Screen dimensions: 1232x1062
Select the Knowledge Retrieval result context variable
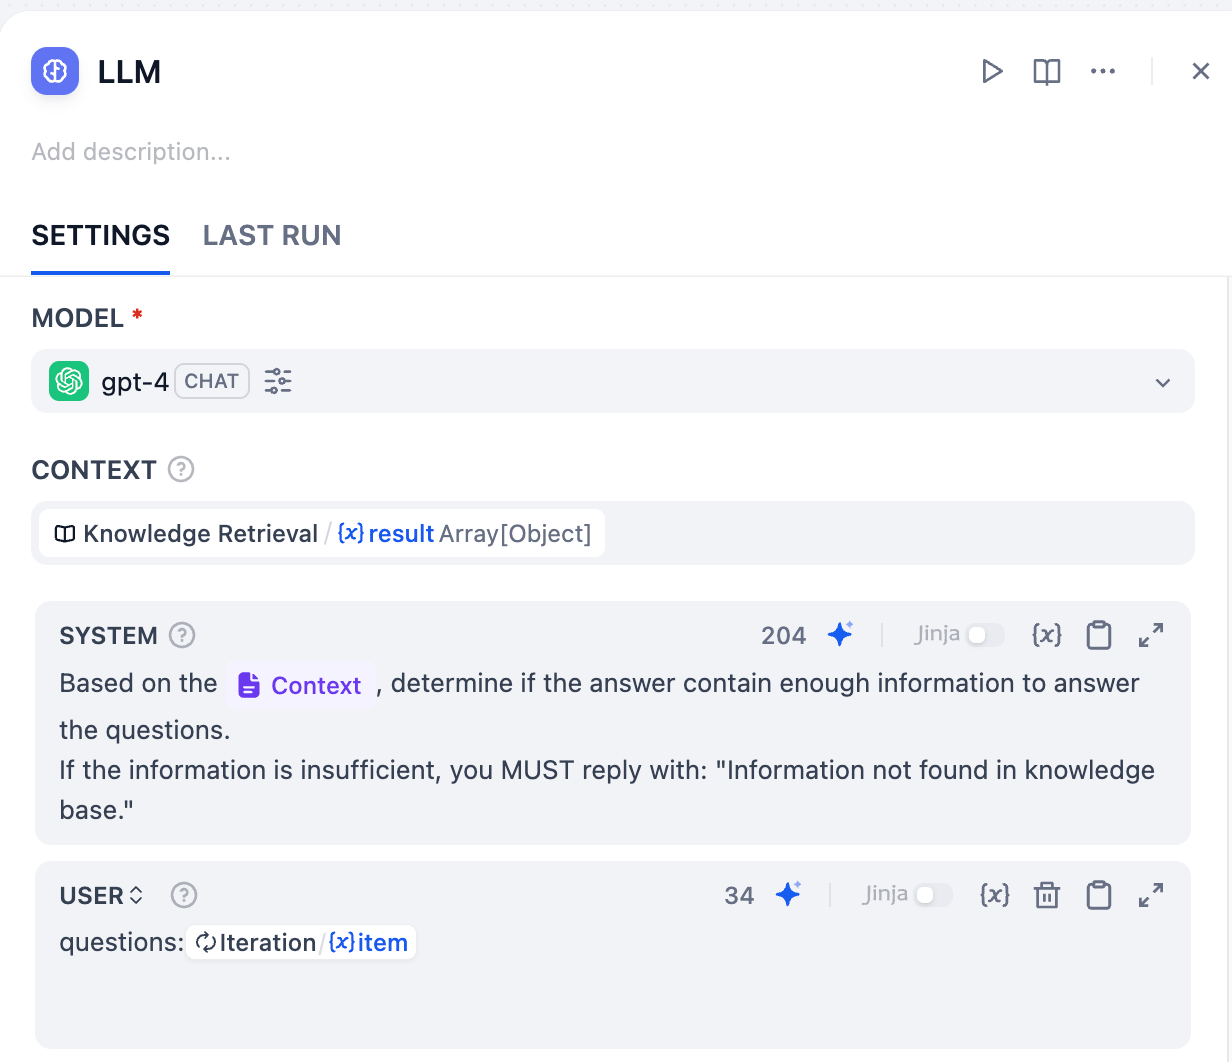click(322, 533)
